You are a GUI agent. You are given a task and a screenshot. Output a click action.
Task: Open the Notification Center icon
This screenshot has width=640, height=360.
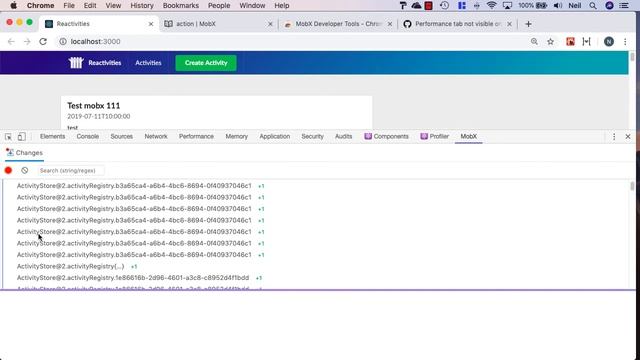624,6
